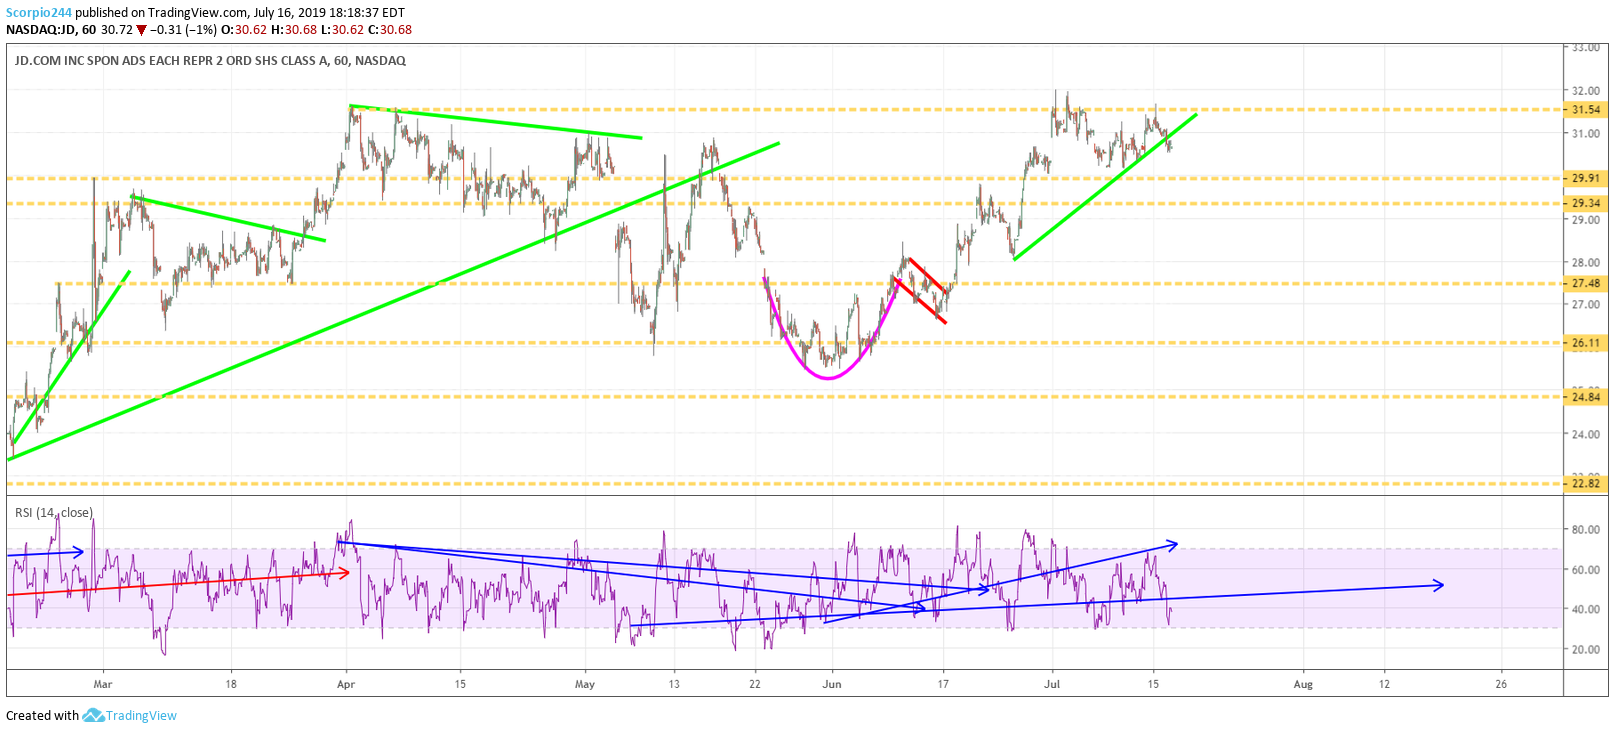The width and height of the screenshot is (1615, 733).
Task: Click the Jun date axis label
Action: click(x=832, y=684)
